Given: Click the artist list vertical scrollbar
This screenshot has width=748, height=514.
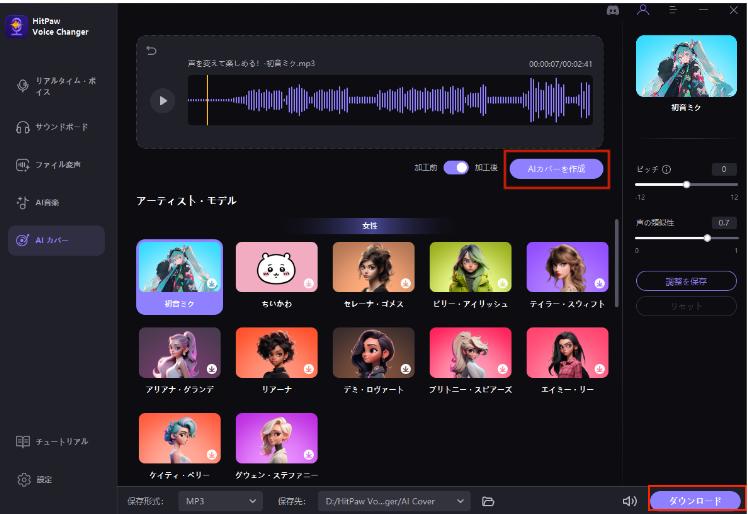Looking at the screenshot, I should [616, 262].
